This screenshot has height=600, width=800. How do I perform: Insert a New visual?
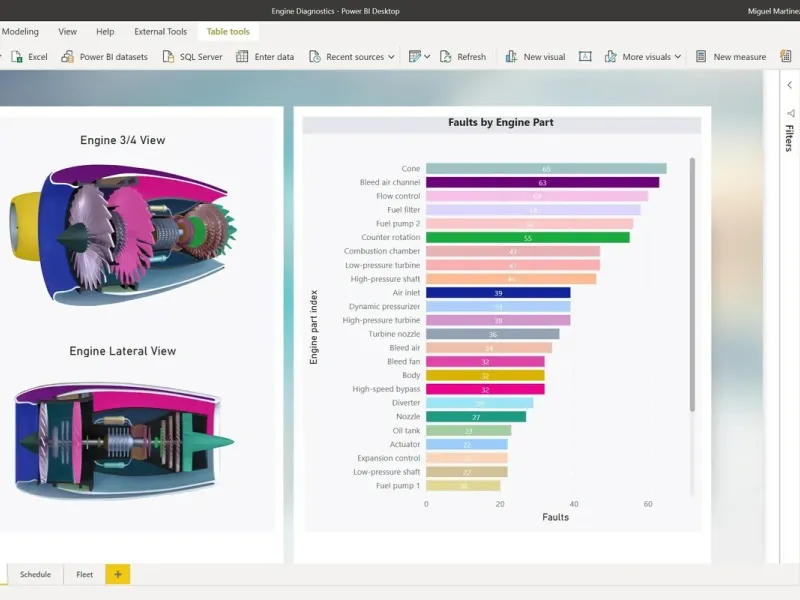click(x=535, y=57)
